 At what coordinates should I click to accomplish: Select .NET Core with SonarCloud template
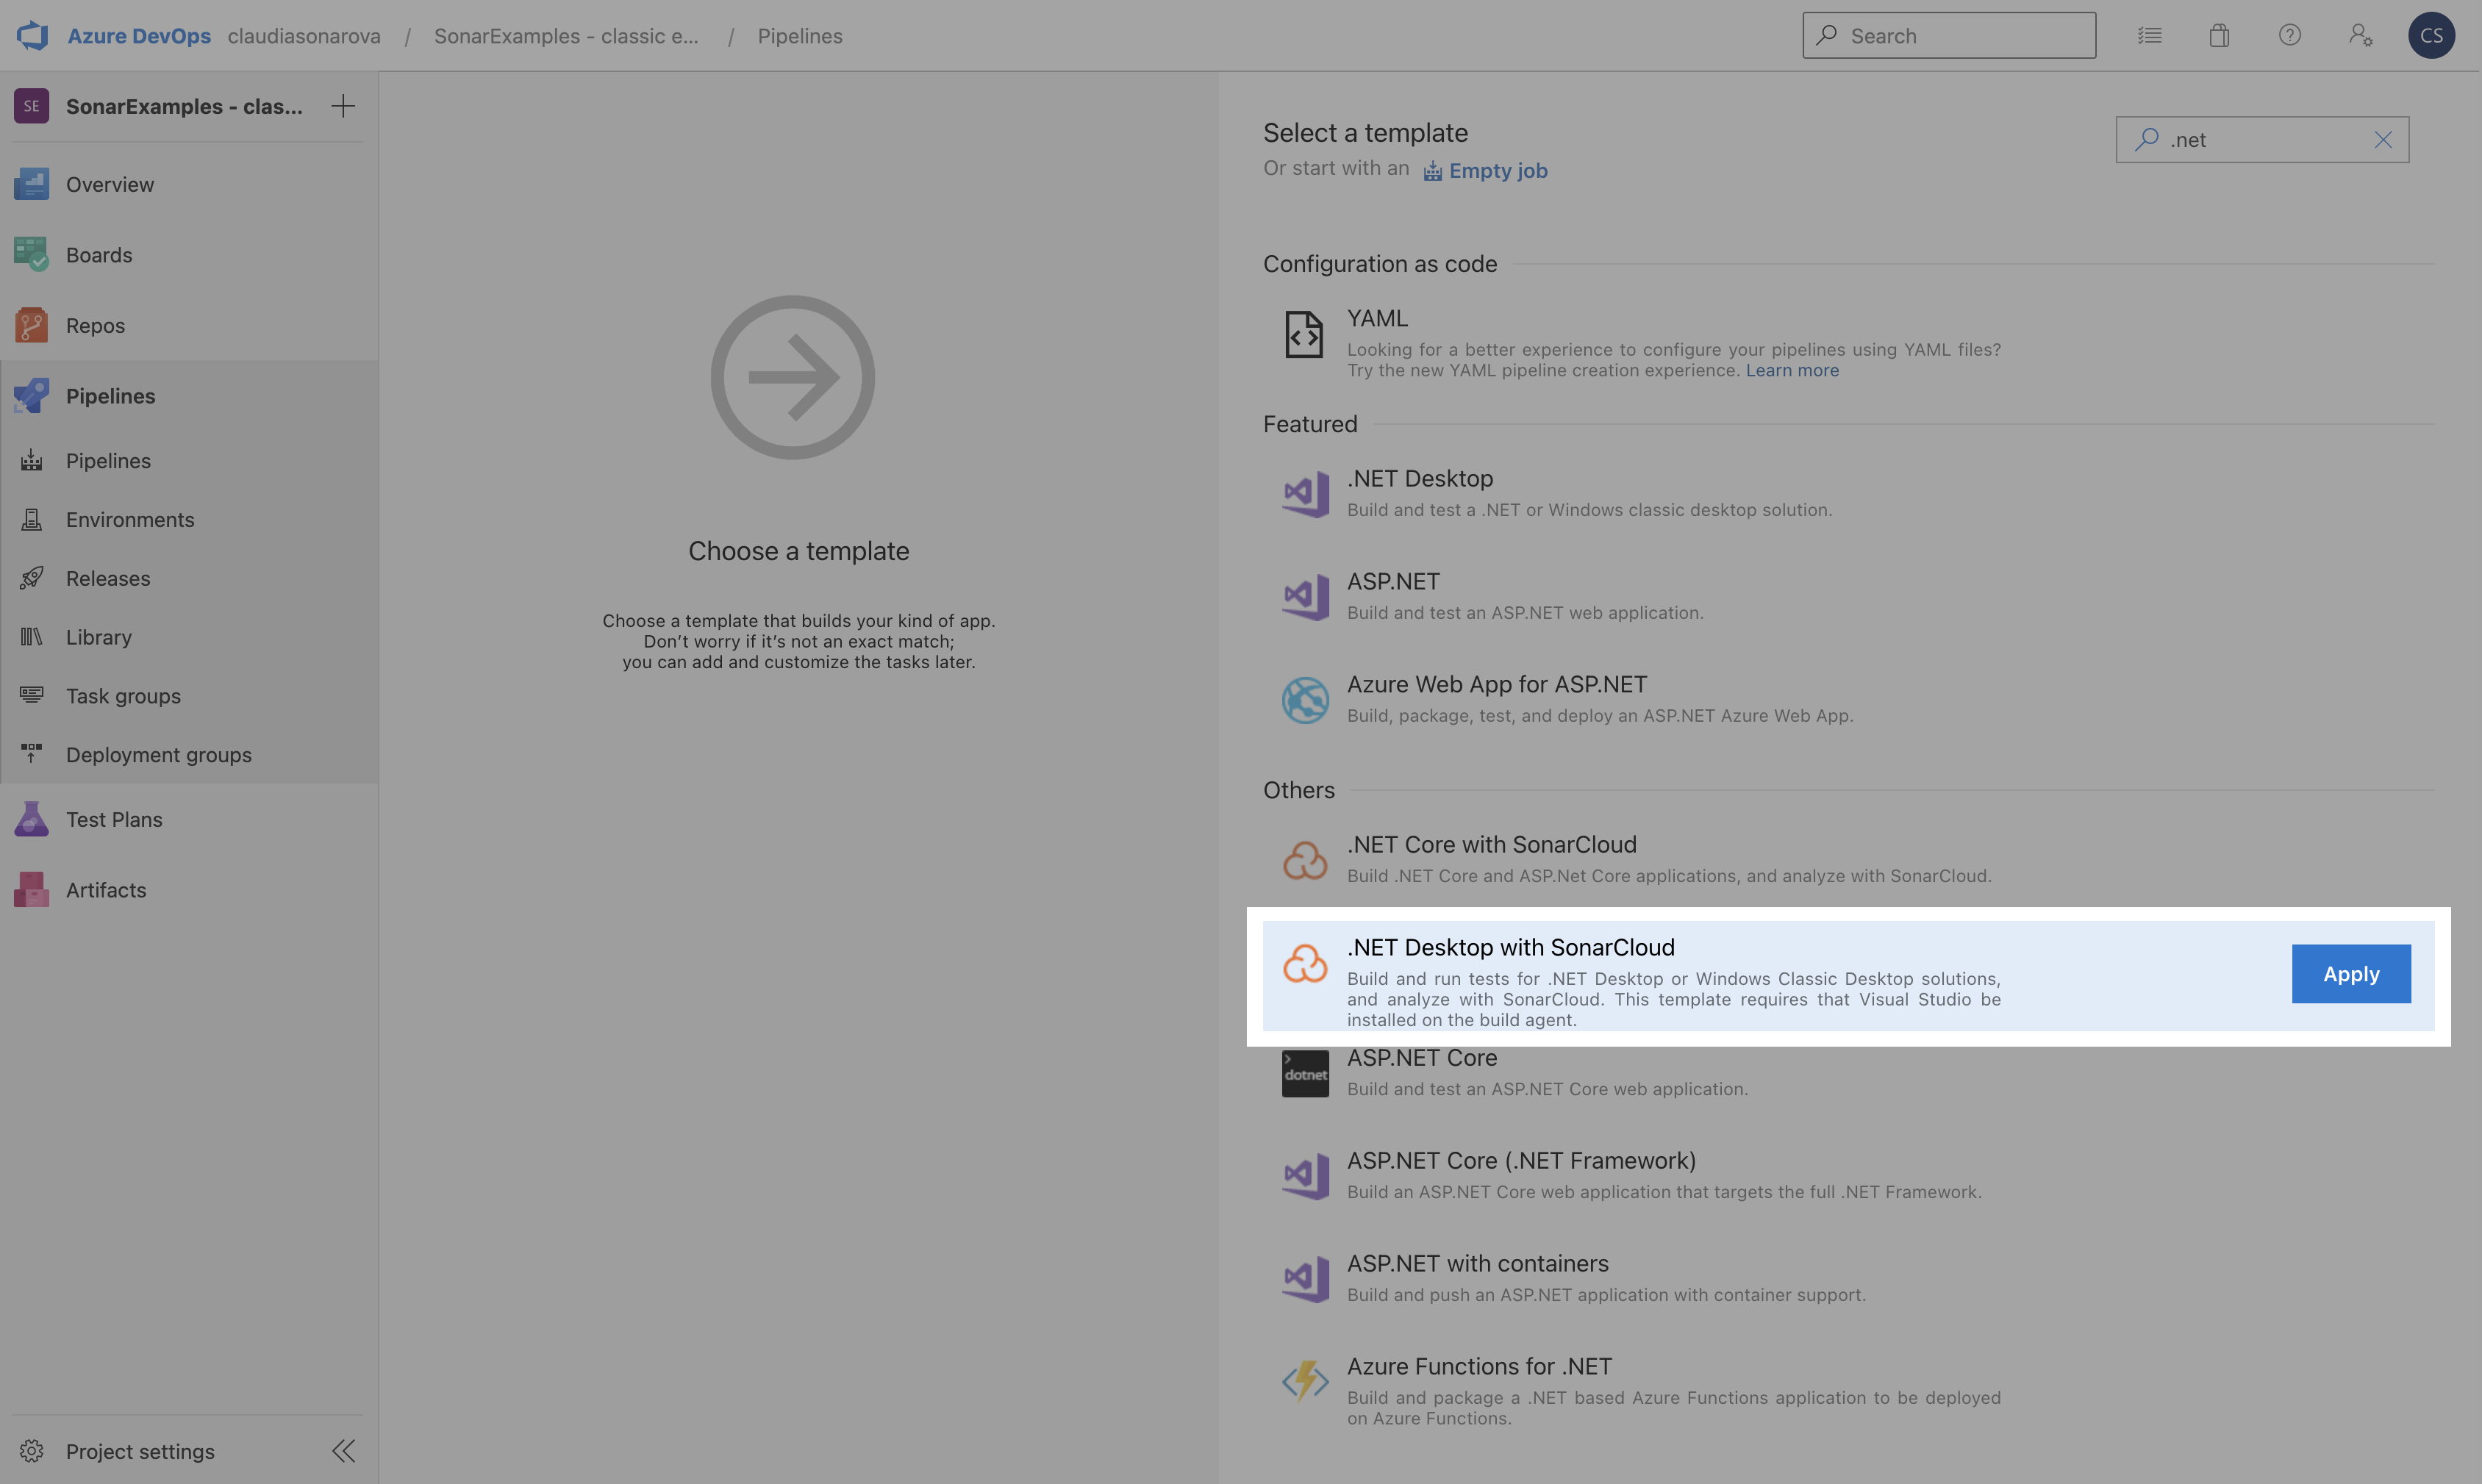coord(1848,860)
